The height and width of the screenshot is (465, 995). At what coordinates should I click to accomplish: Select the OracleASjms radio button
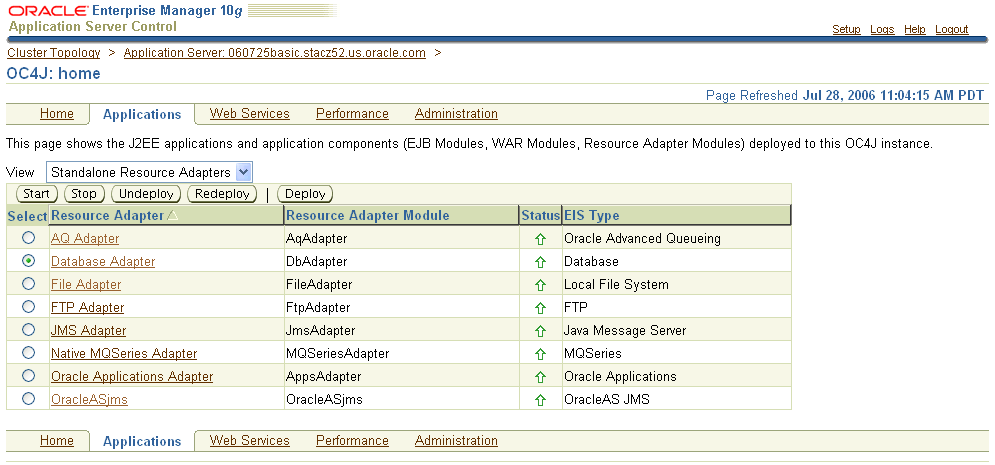click(x=28, y=398)
